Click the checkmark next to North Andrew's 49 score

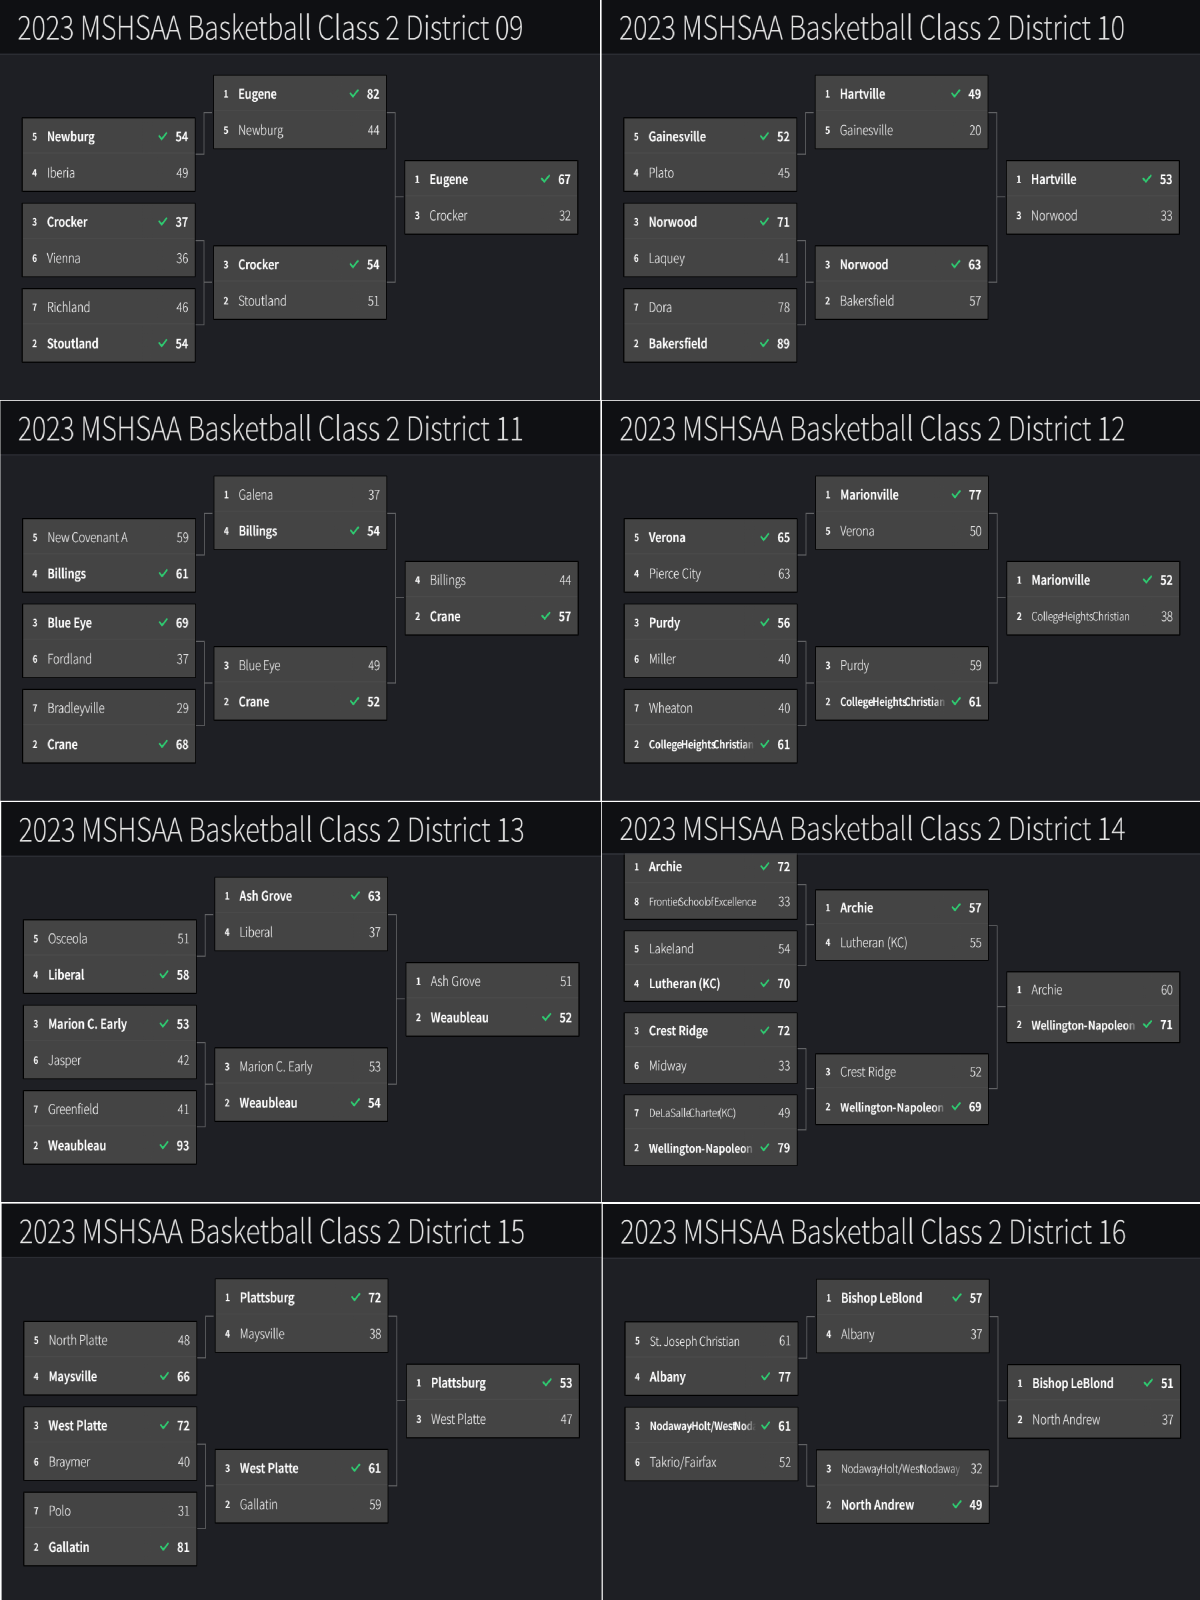point(957,1505)
